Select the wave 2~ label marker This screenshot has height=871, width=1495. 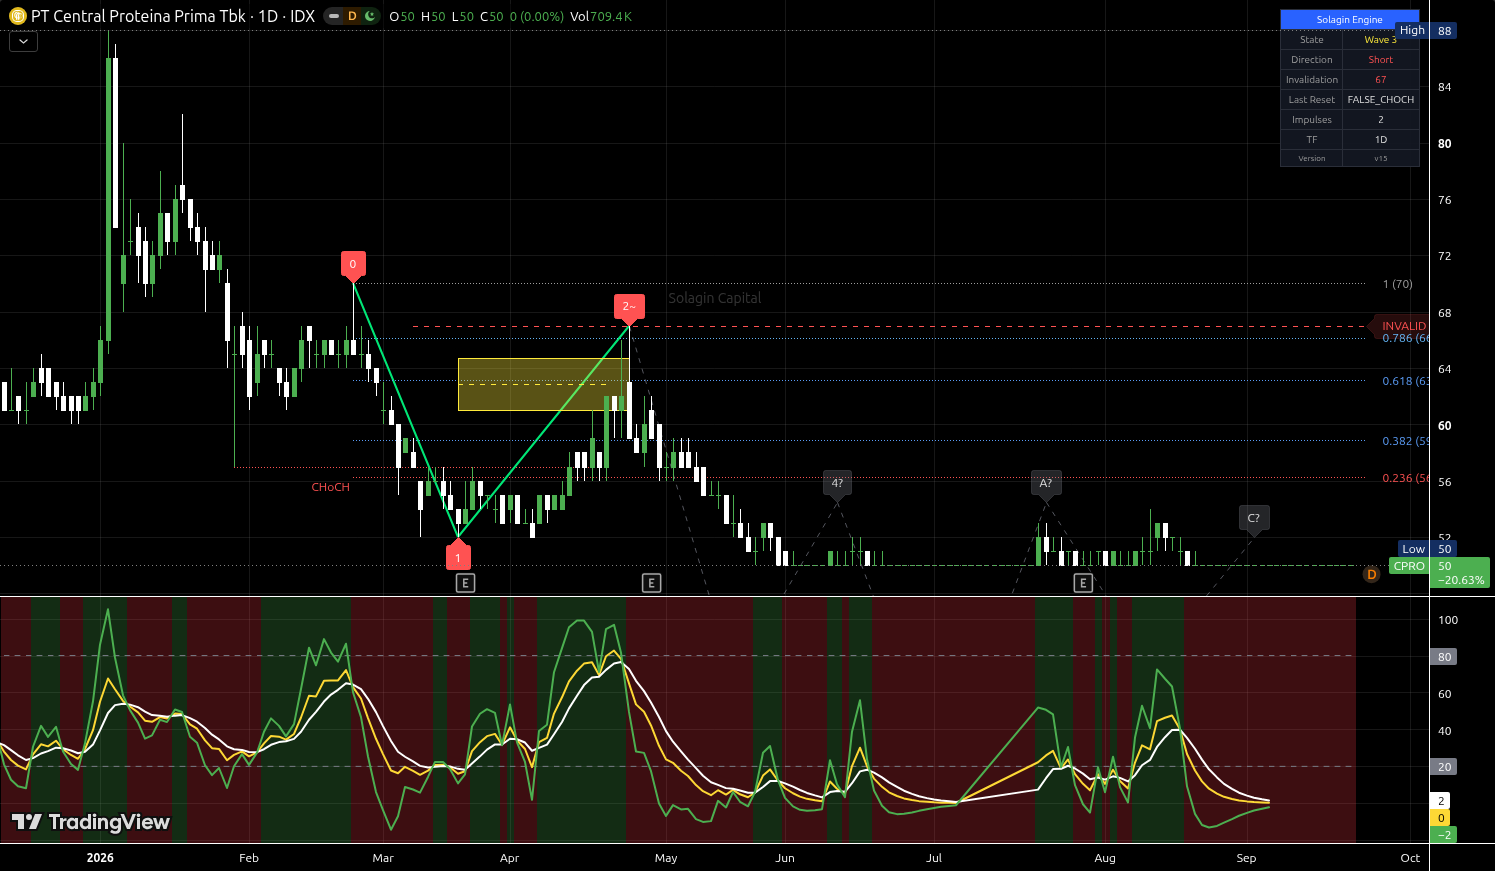pyautogui.click(x=629, y=306)
